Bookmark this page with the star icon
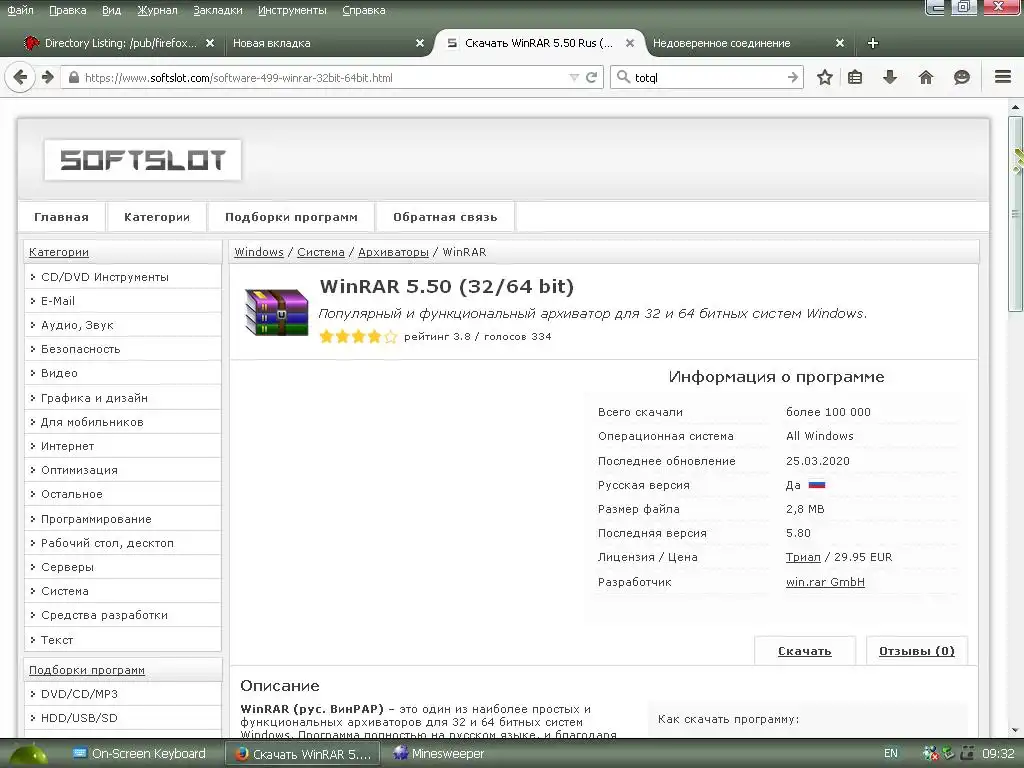 [x=825, y=77]
